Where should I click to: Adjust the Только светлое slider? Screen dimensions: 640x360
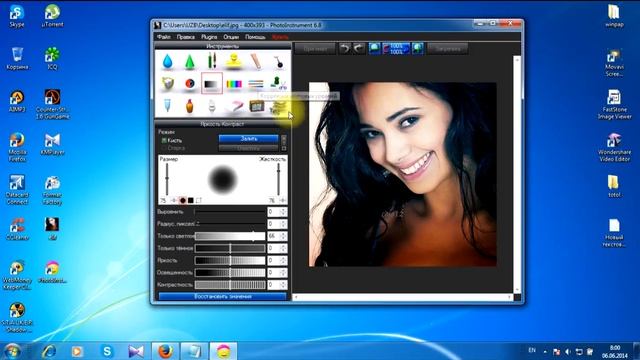point(230,236)
